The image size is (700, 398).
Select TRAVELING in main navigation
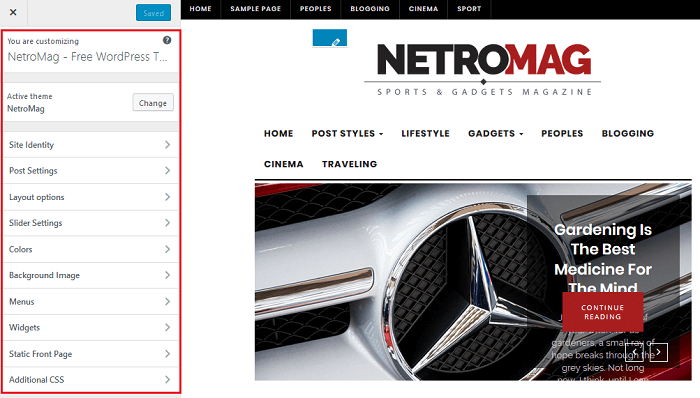(x=350, y=164)
